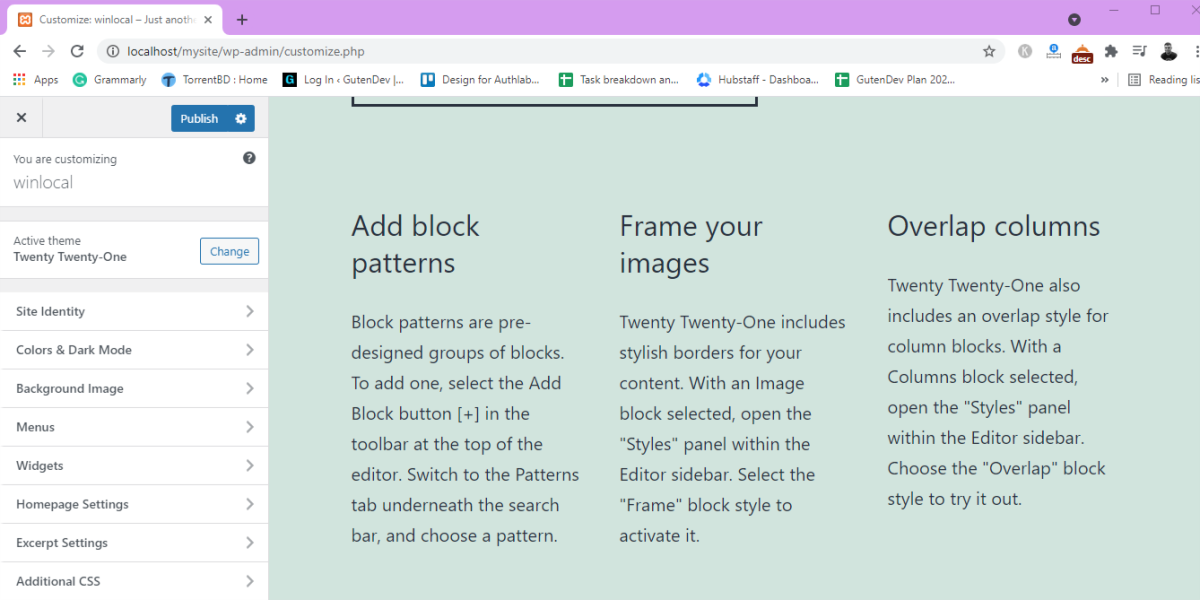Open the media controls icon in toolbar

click(1139, 51)
